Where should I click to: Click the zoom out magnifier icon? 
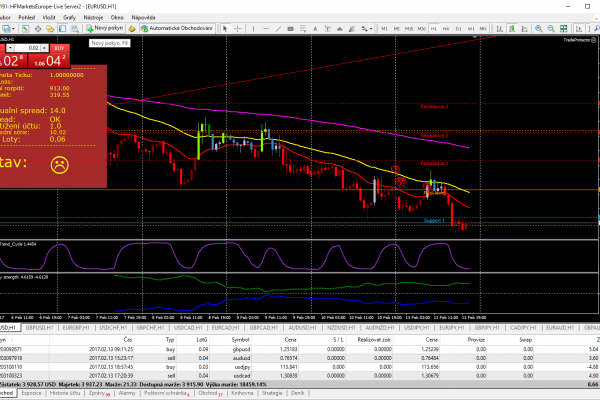pyautogui.click(x=551, y=29)
